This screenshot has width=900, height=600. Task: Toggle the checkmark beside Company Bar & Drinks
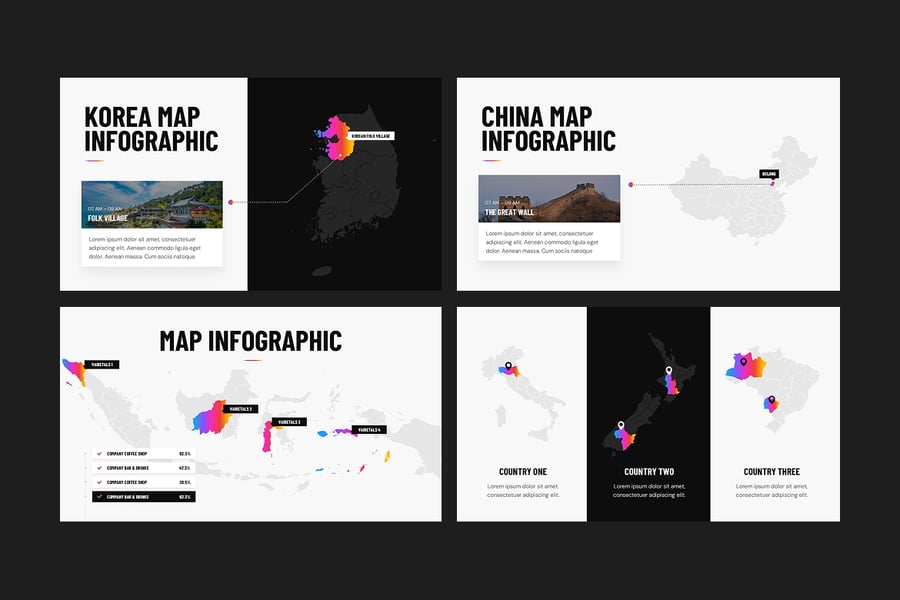99,467
